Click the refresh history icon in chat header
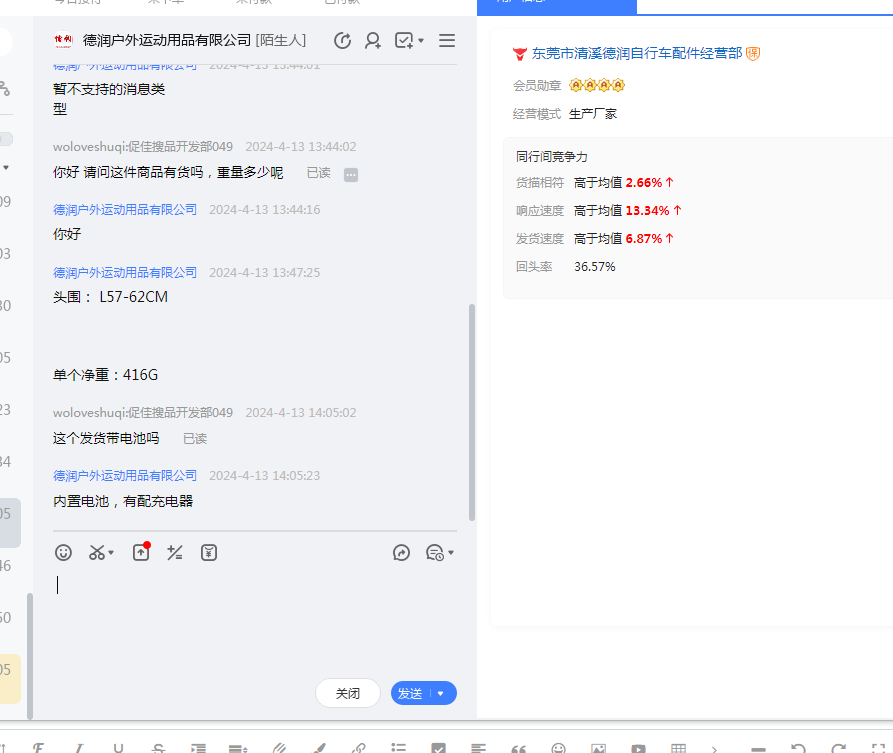The height and width of the screenshot is (753, 893). (342, 41)
